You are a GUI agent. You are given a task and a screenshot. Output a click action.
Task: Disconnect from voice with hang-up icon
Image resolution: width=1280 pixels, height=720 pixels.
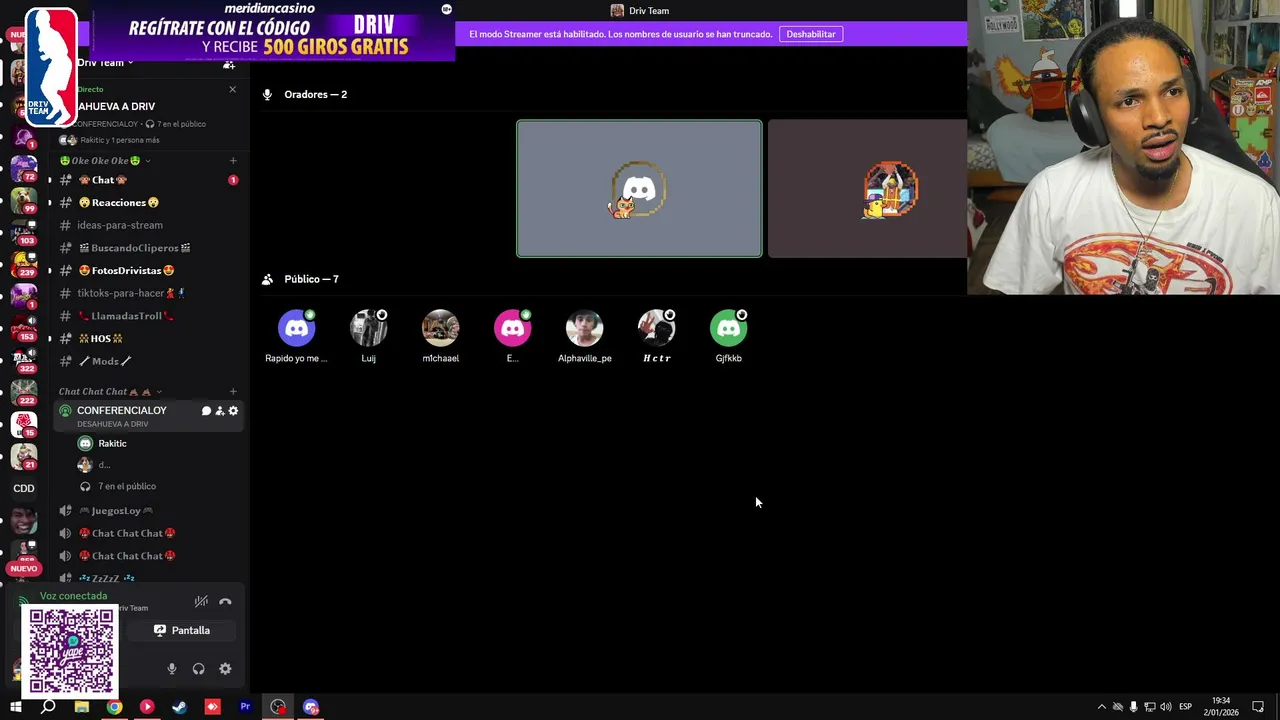point(225,601)
